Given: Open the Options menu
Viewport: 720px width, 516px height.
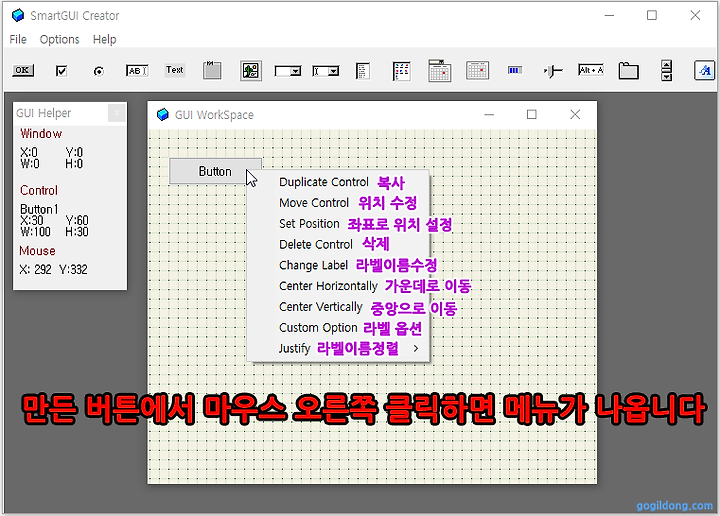Looking at the screenshot, I should pos(60,39).
